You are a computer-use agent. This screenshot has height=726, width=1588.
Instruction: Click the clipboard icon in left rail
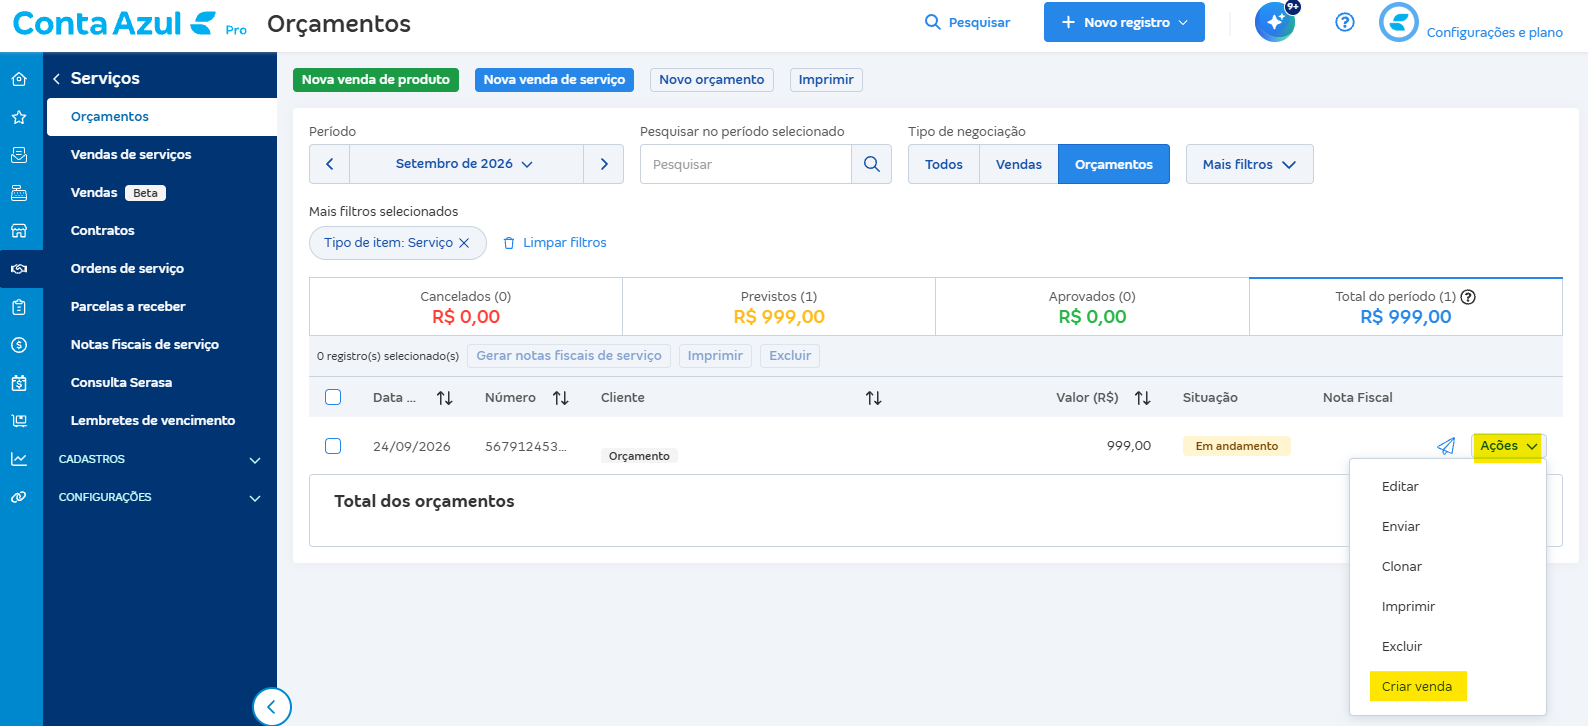(x=19, y=307)
